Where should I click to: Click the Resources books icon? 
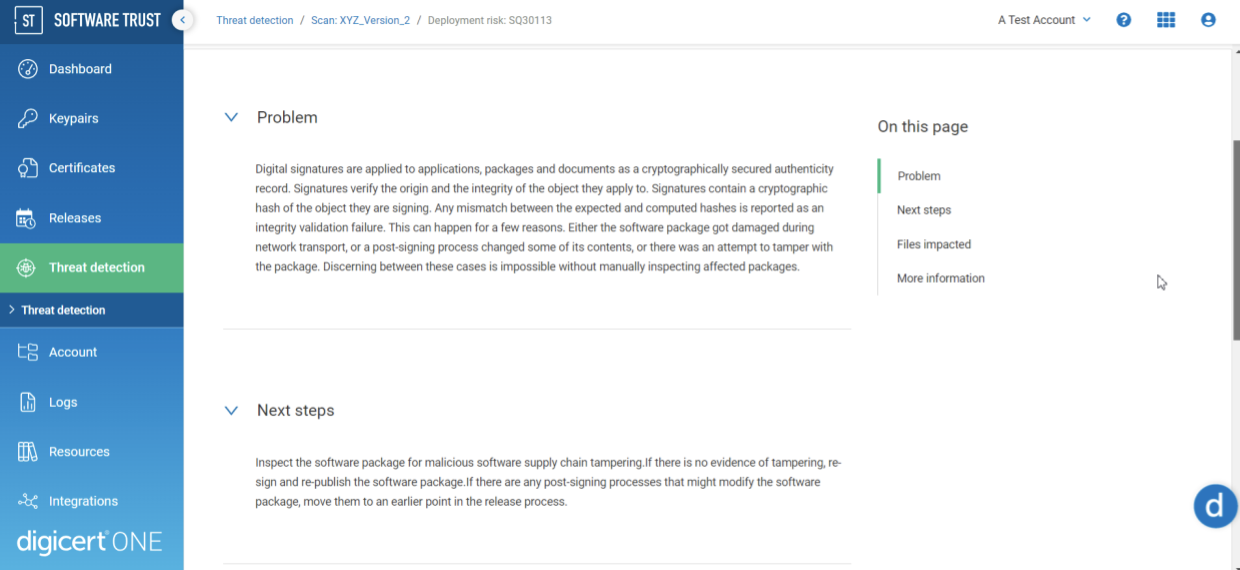point(28,452)
